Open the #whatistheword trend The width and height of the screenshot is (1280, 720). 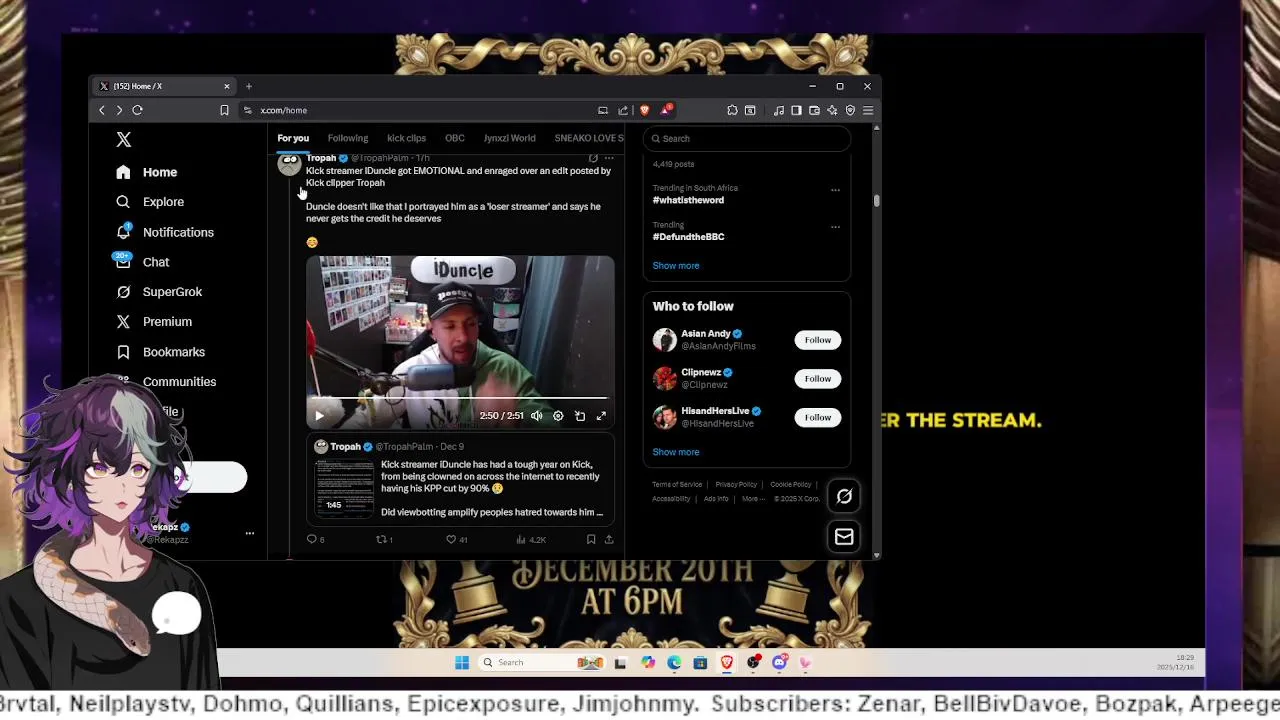click(x=688, y=200)
